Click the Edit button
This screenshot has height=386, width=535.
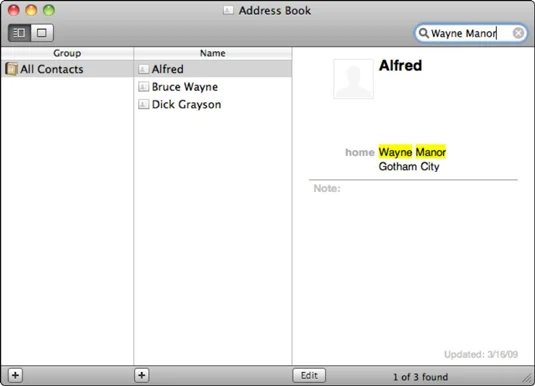[309, 375]
